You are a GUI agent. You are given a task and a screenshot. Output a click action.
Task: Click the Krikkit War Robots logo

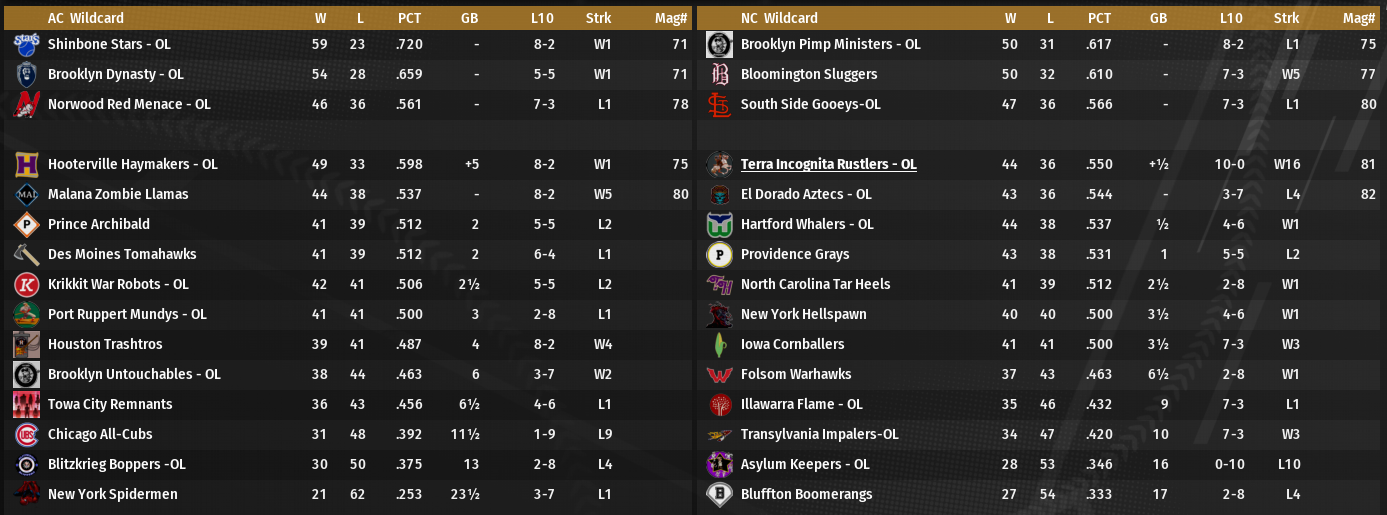pyautogui.click(x=26, y=284)
